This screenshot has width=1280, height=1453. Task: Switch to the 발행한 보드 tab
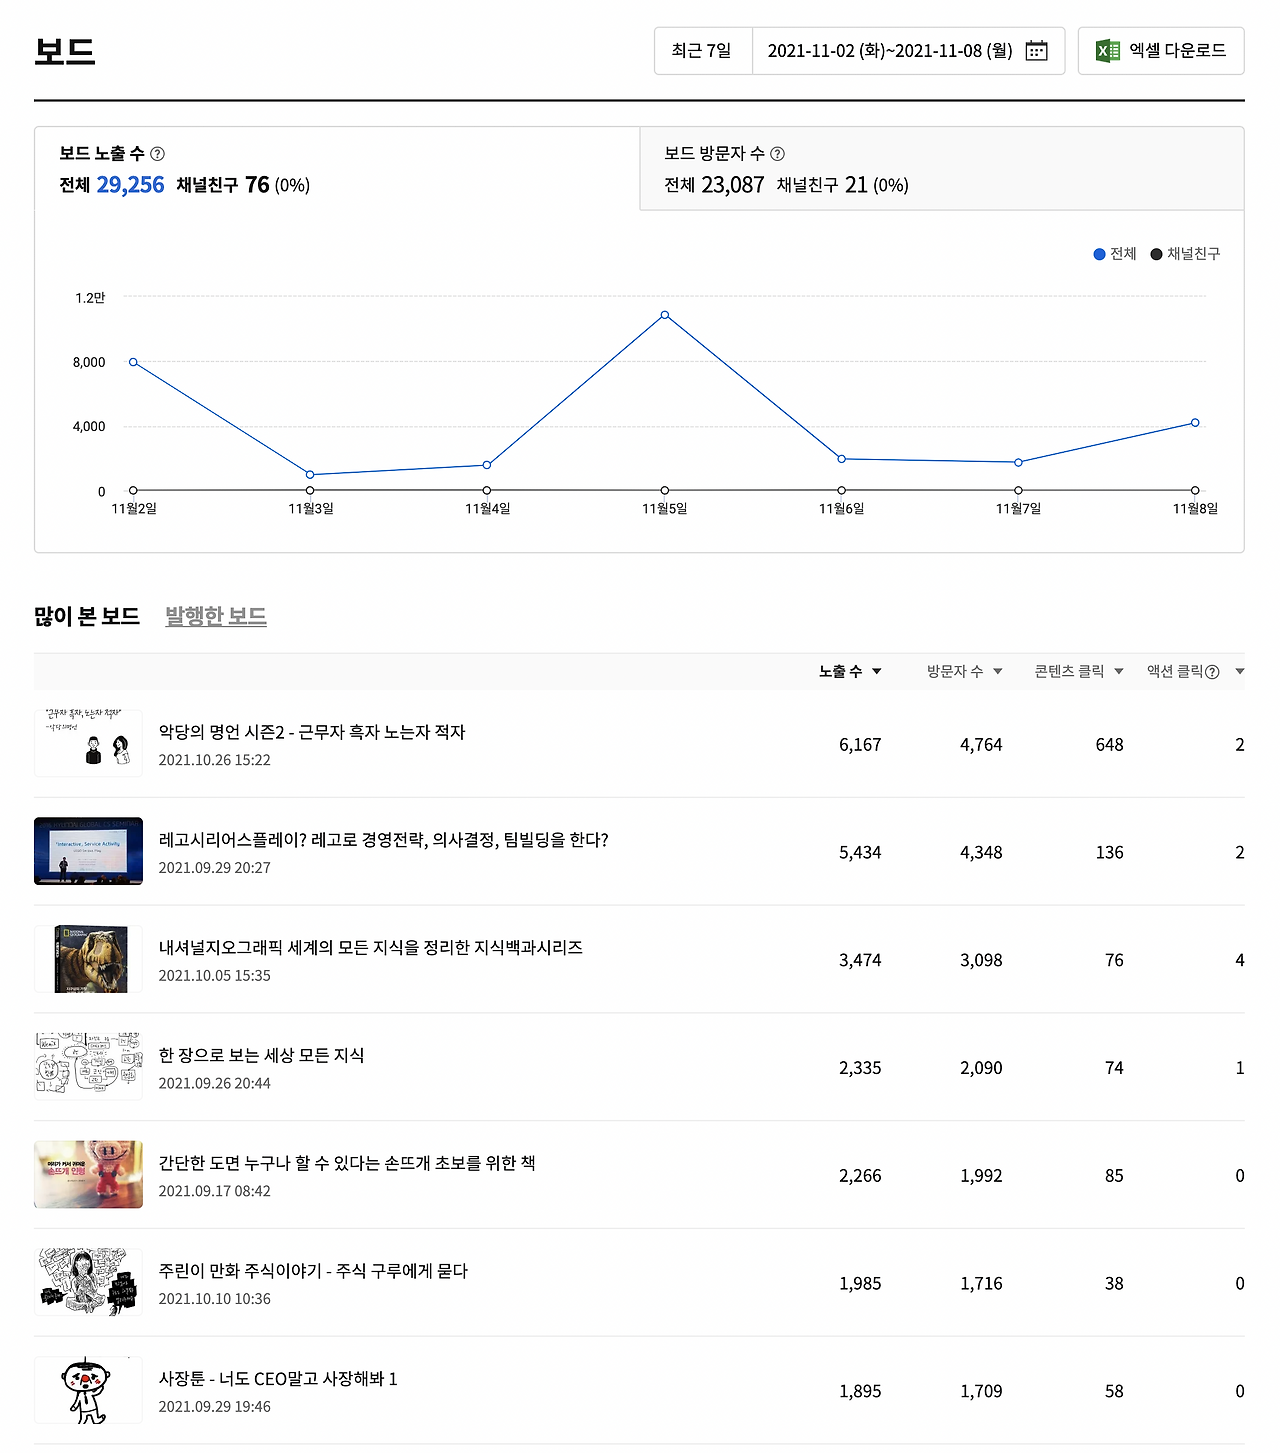coord(215,616)
